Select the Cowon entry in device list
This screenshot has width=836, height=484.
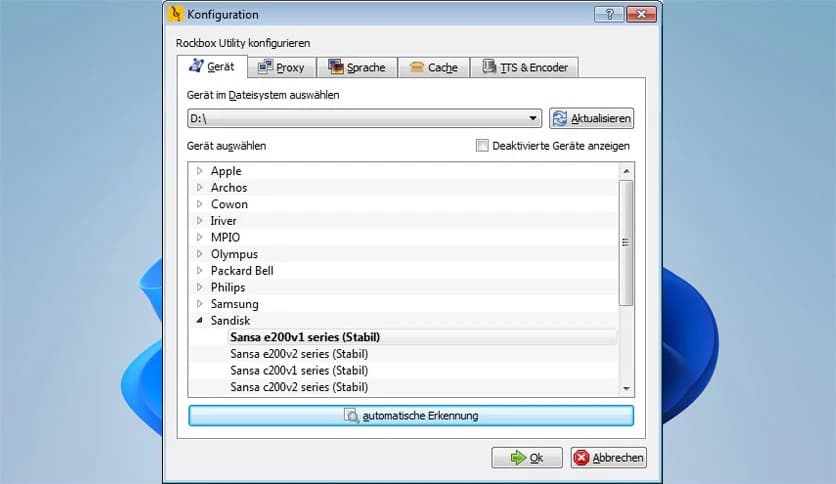tap(229, 204)
